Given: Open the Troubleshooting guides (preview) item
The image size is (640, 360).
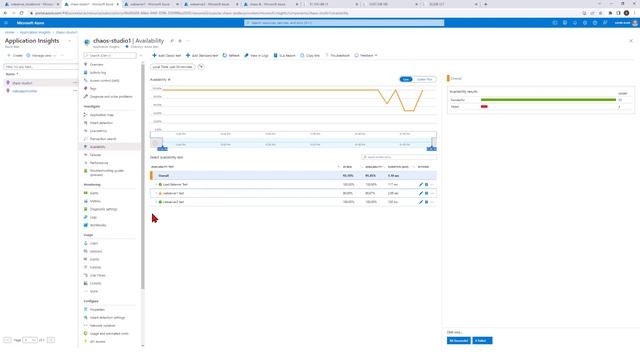Looking at the screenshot, I should 107,173.
